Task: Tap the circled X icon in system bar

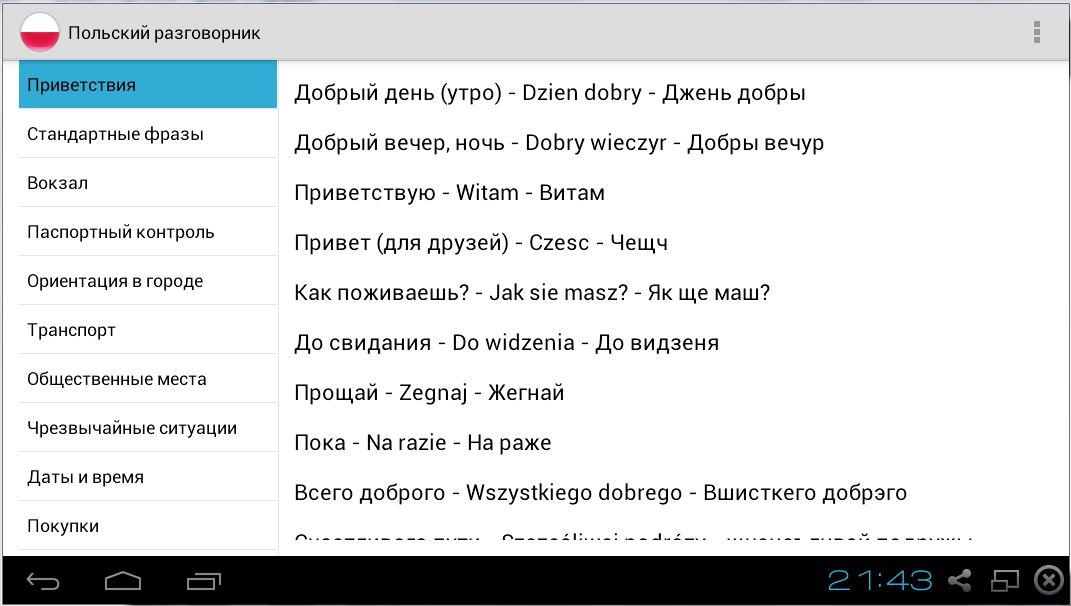Action: [1050, 581]
